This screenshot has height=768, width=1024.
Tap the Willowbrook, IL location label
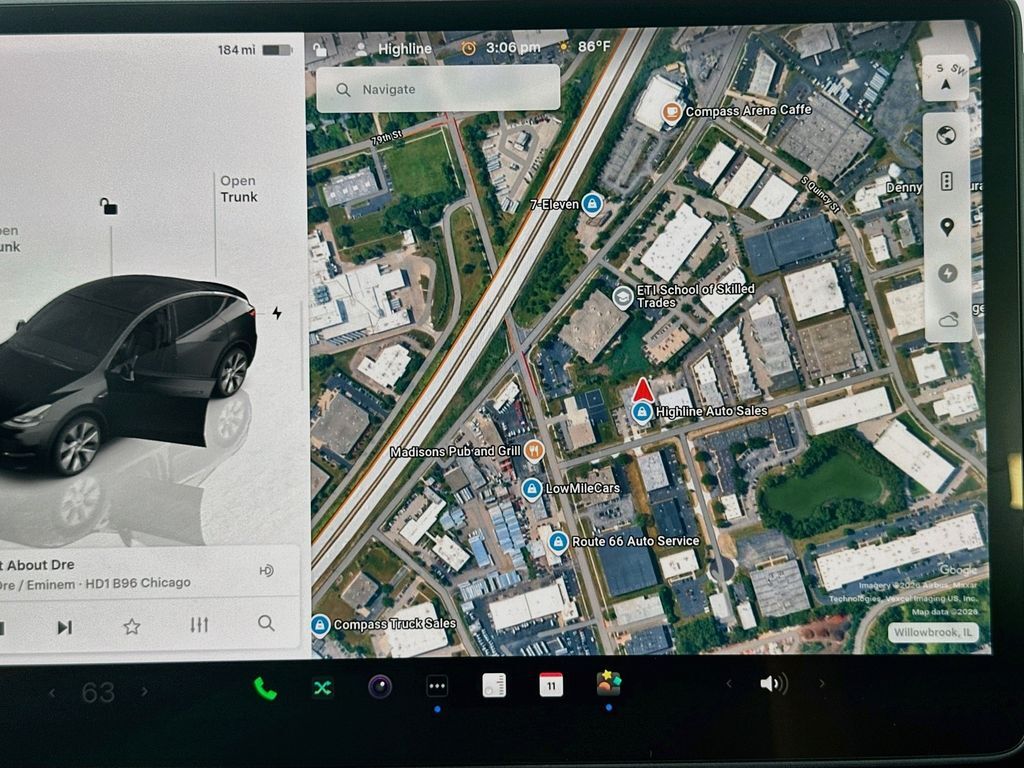pyautogui.click(x=933, y=632)
